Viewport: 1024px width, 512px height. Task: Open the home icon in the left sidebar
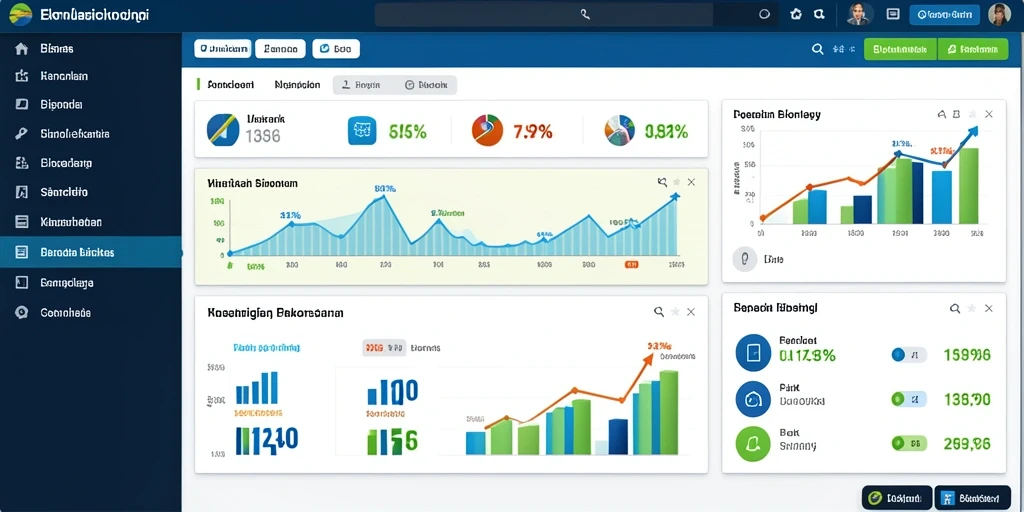pos(22,48)
